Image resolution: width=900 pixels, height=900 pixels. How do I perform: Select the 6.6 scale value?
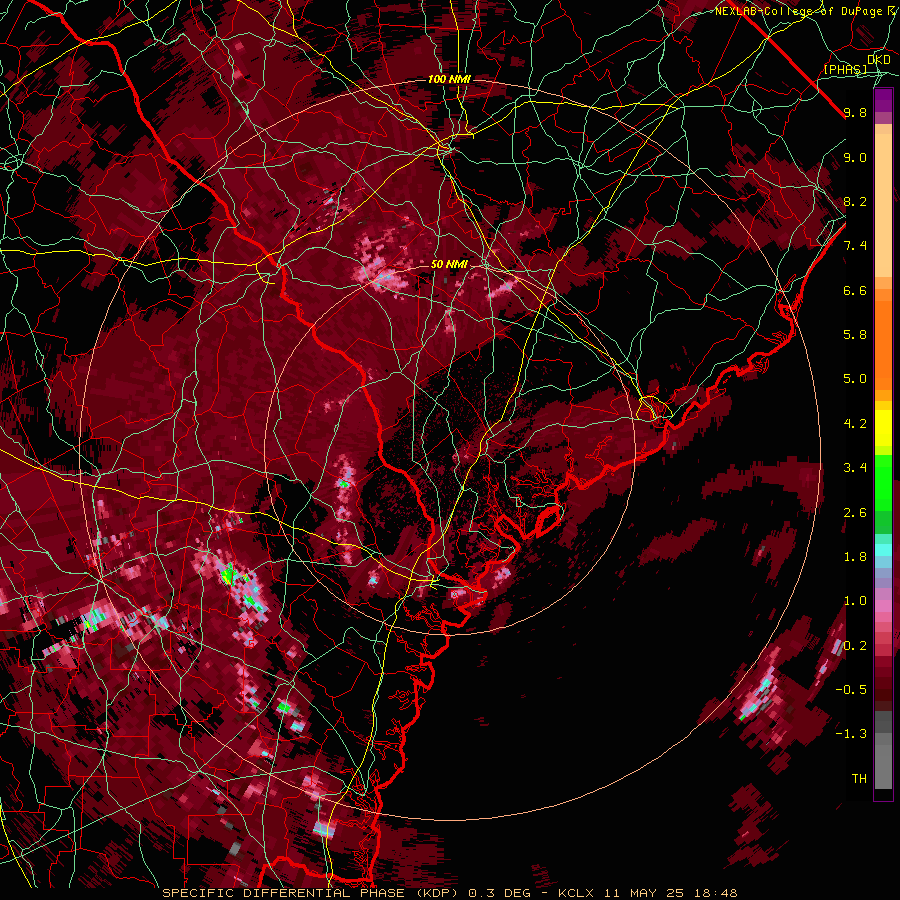(x=855, y=290)
